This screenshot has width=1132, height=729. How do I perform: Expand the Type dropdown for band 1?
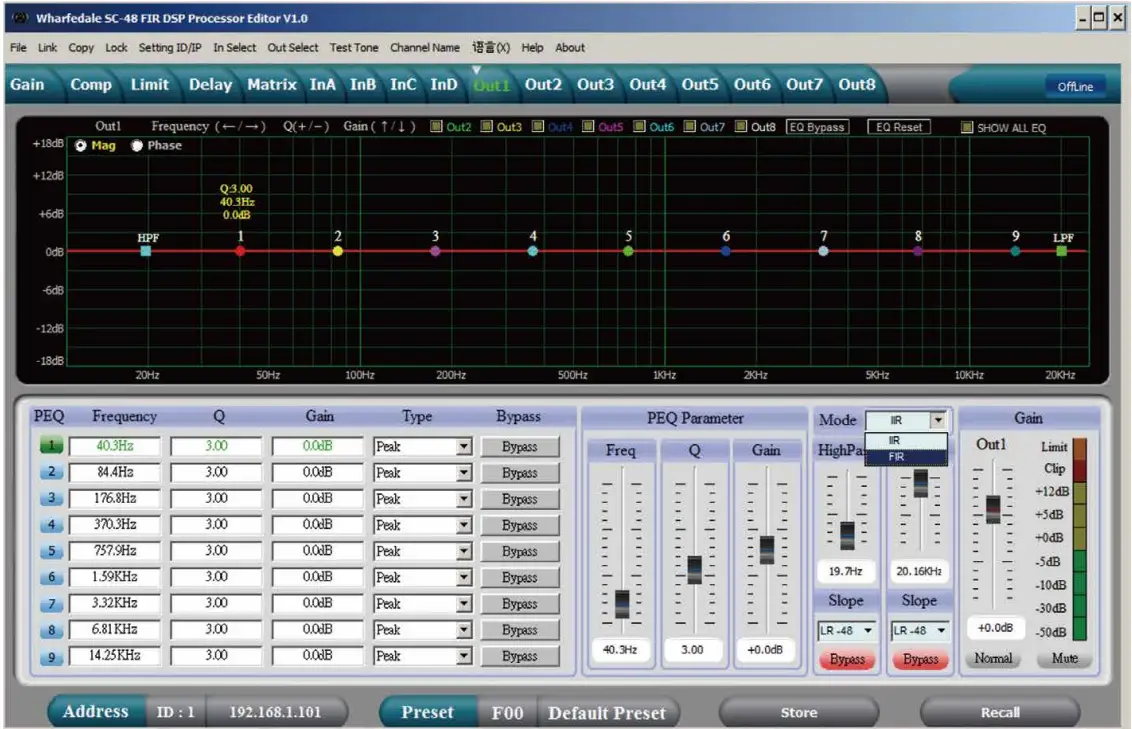[x=464, y=447]
